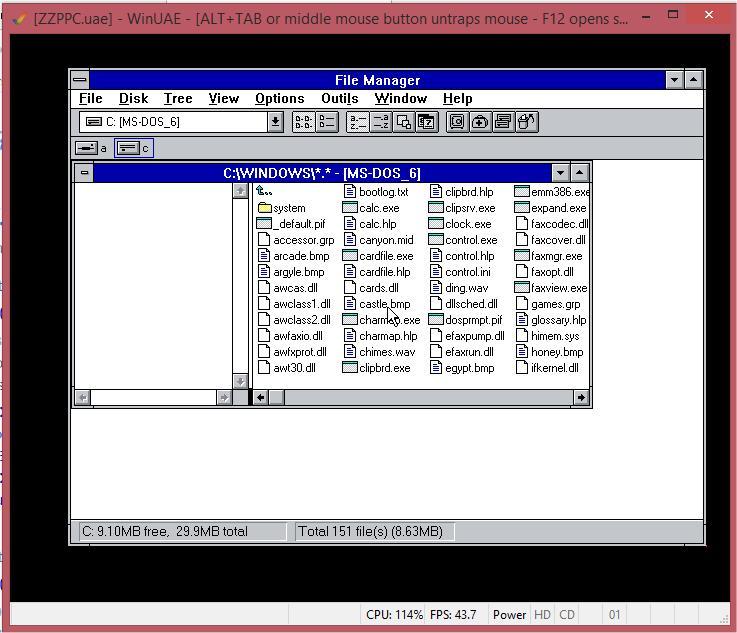Click the stacked drives toolbar icon
Screen dimensions: 737x633
point(503,122)
